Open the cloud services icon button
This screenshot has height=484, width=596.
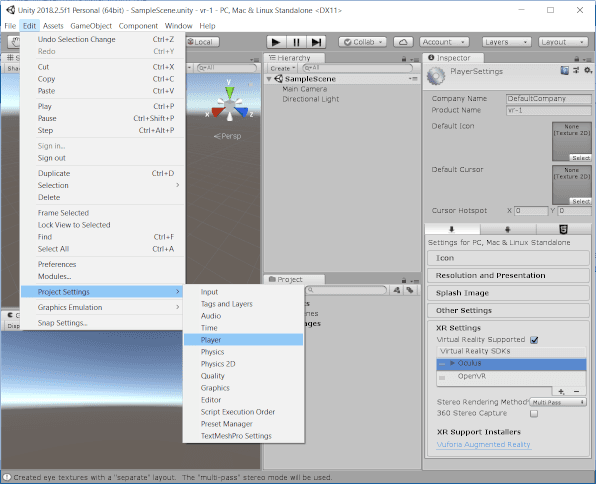tap(403, 42)
